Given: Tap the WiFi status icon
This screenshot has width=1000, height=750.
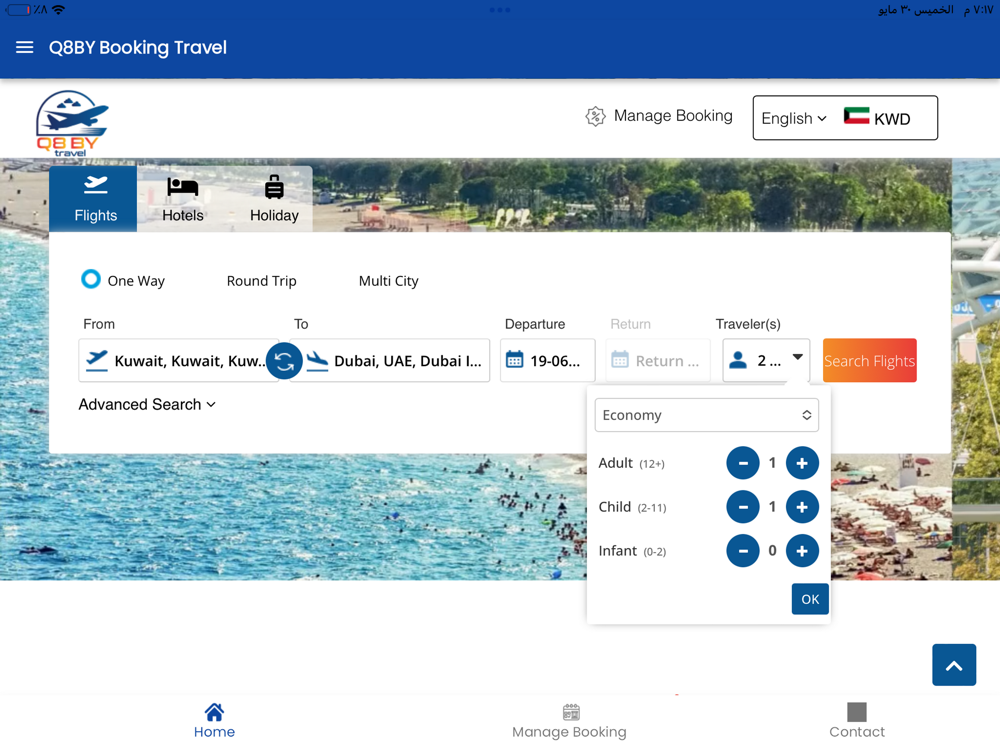Looking at the screenshot, I should point(59,10).
